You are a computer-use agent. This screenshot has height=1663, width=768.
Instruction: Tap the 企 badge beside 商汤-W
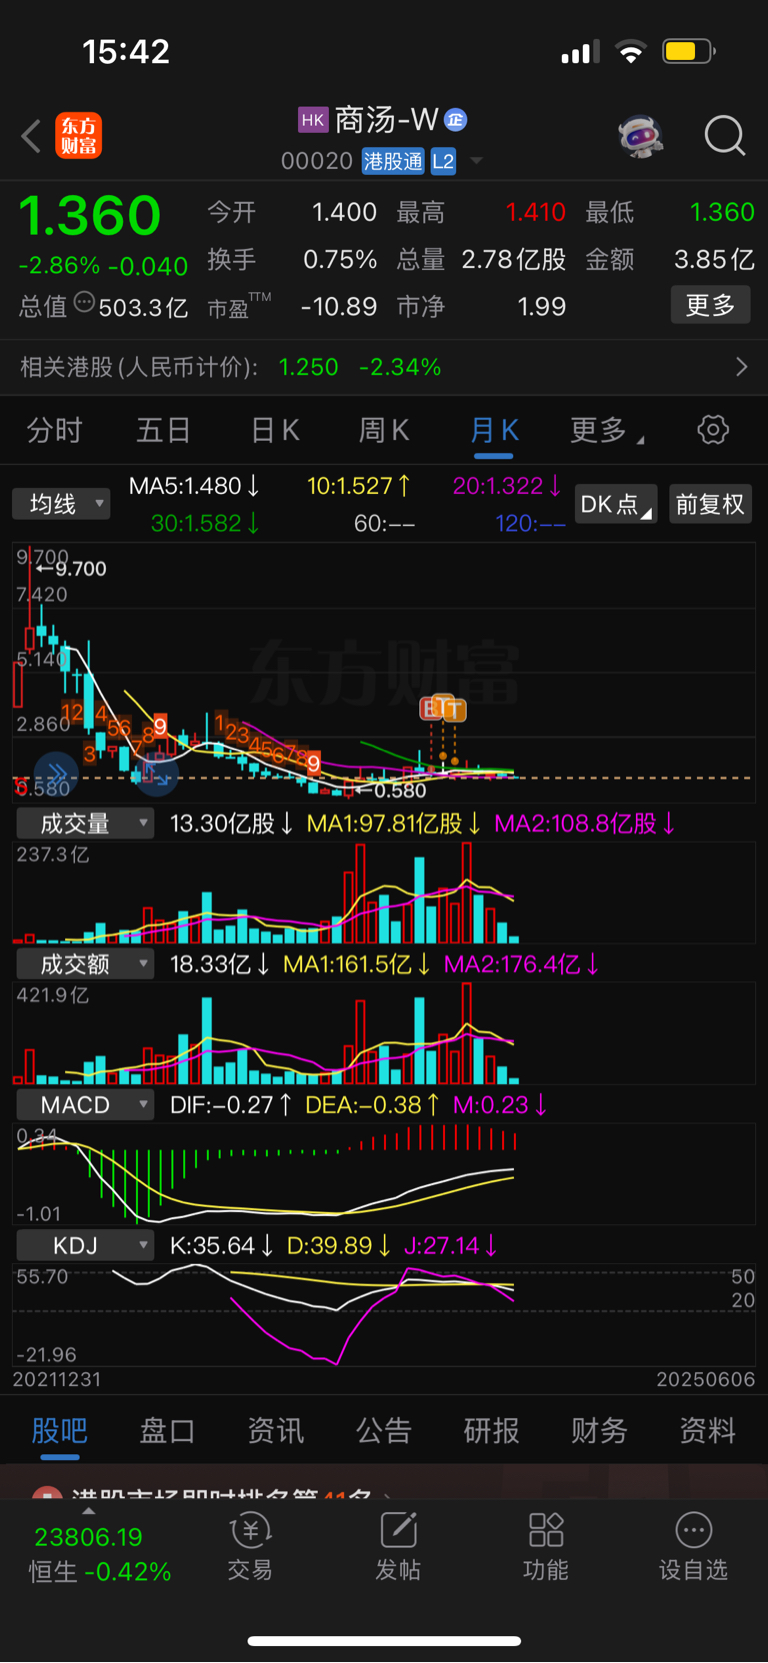456,120
